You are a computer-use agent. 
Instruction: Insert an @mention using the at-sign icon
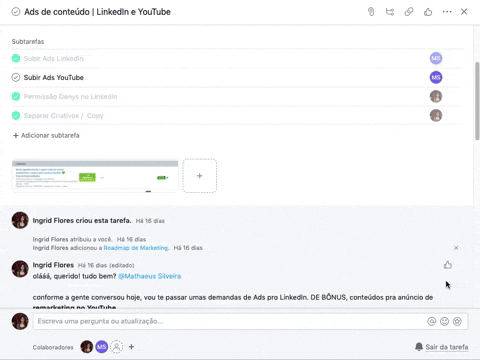(431, 321)
